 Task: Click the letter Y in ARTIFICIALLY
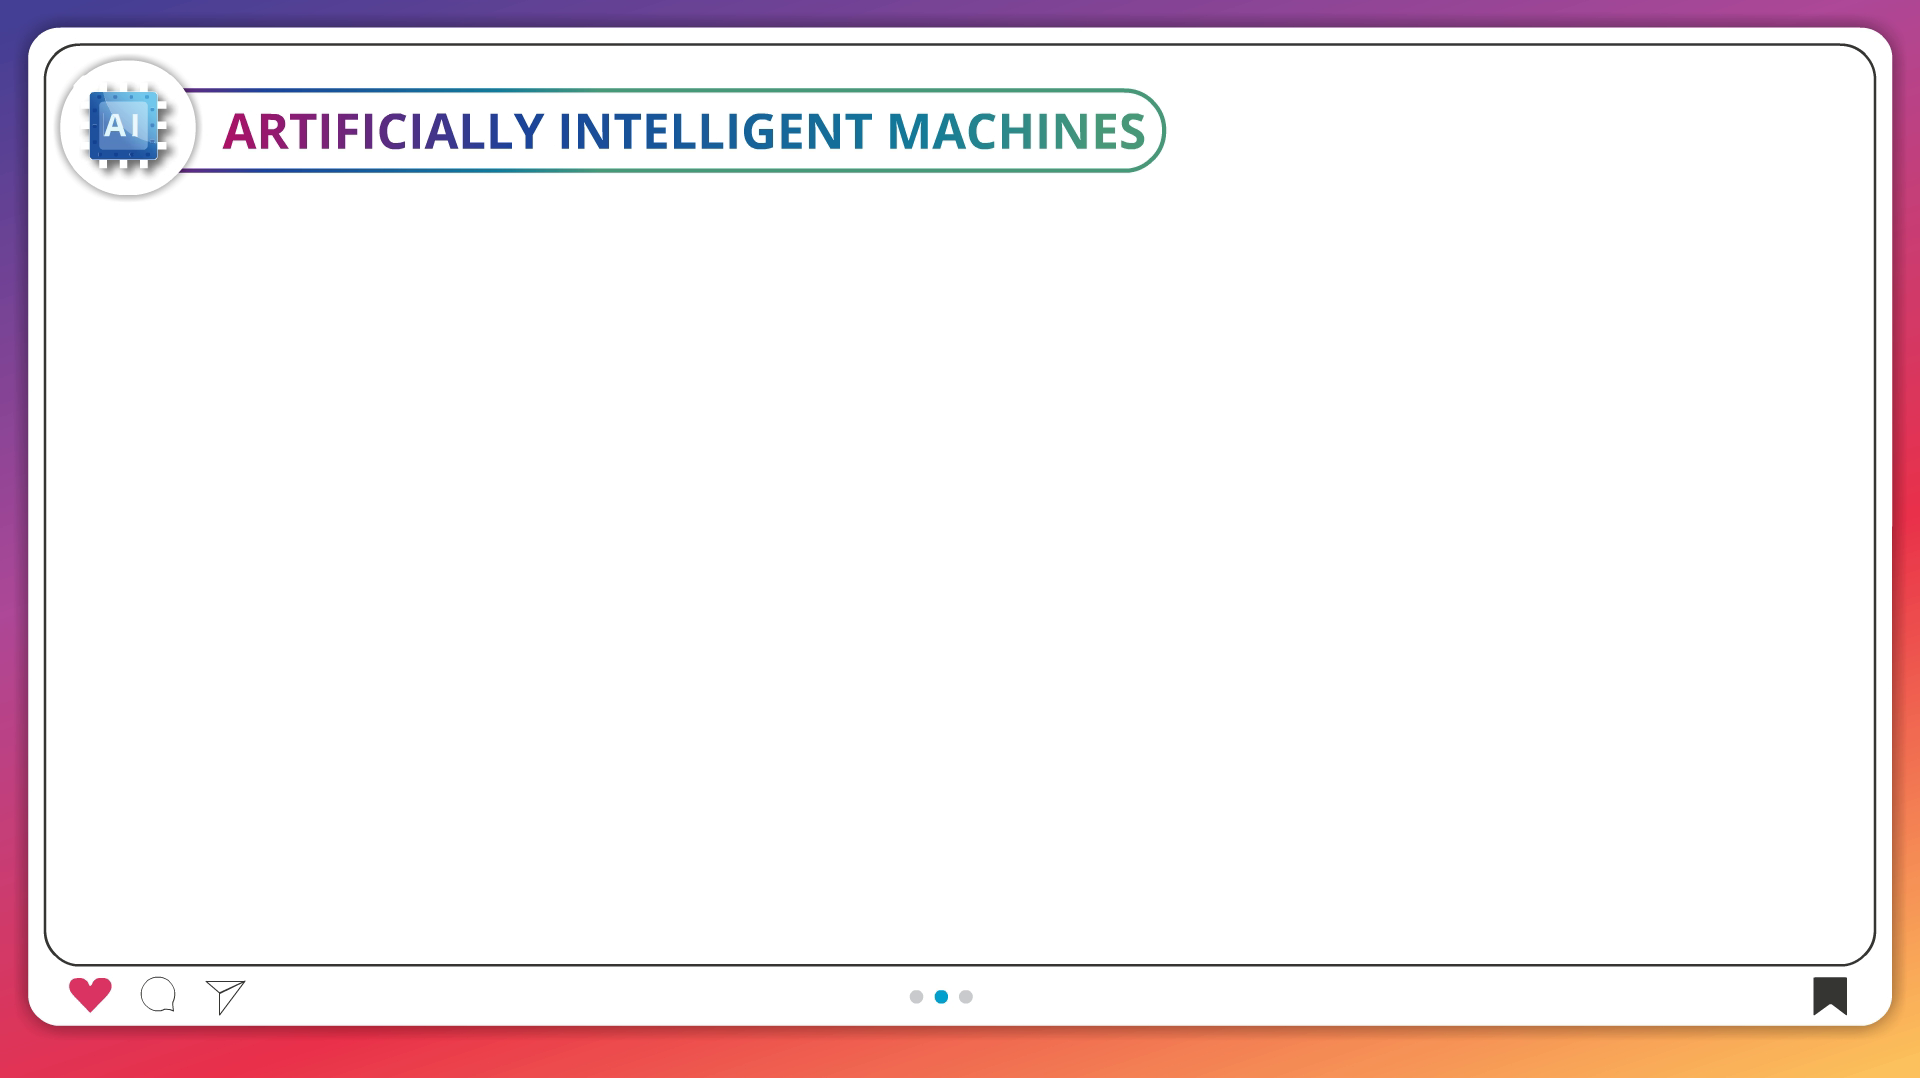(x=528, y=132)
